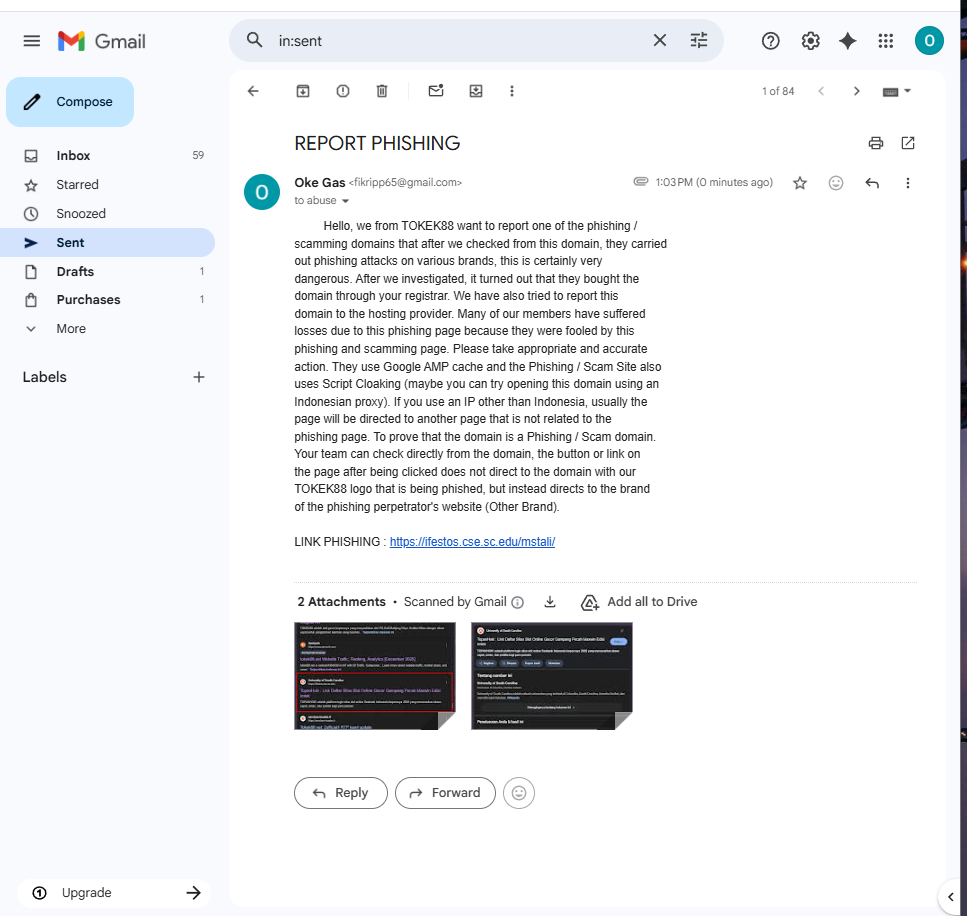Create new label plus icon
This screenshot has width=967, height=916.
point(199,377)
